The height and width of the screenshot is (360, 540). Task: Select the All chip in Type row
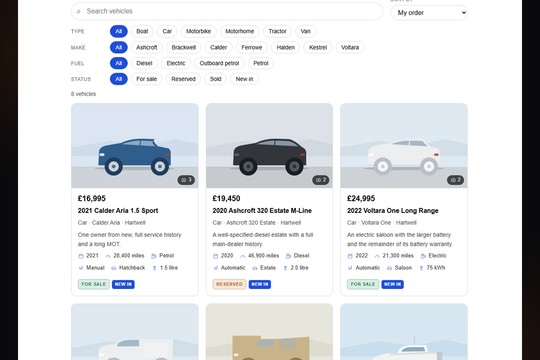[118, 31]
